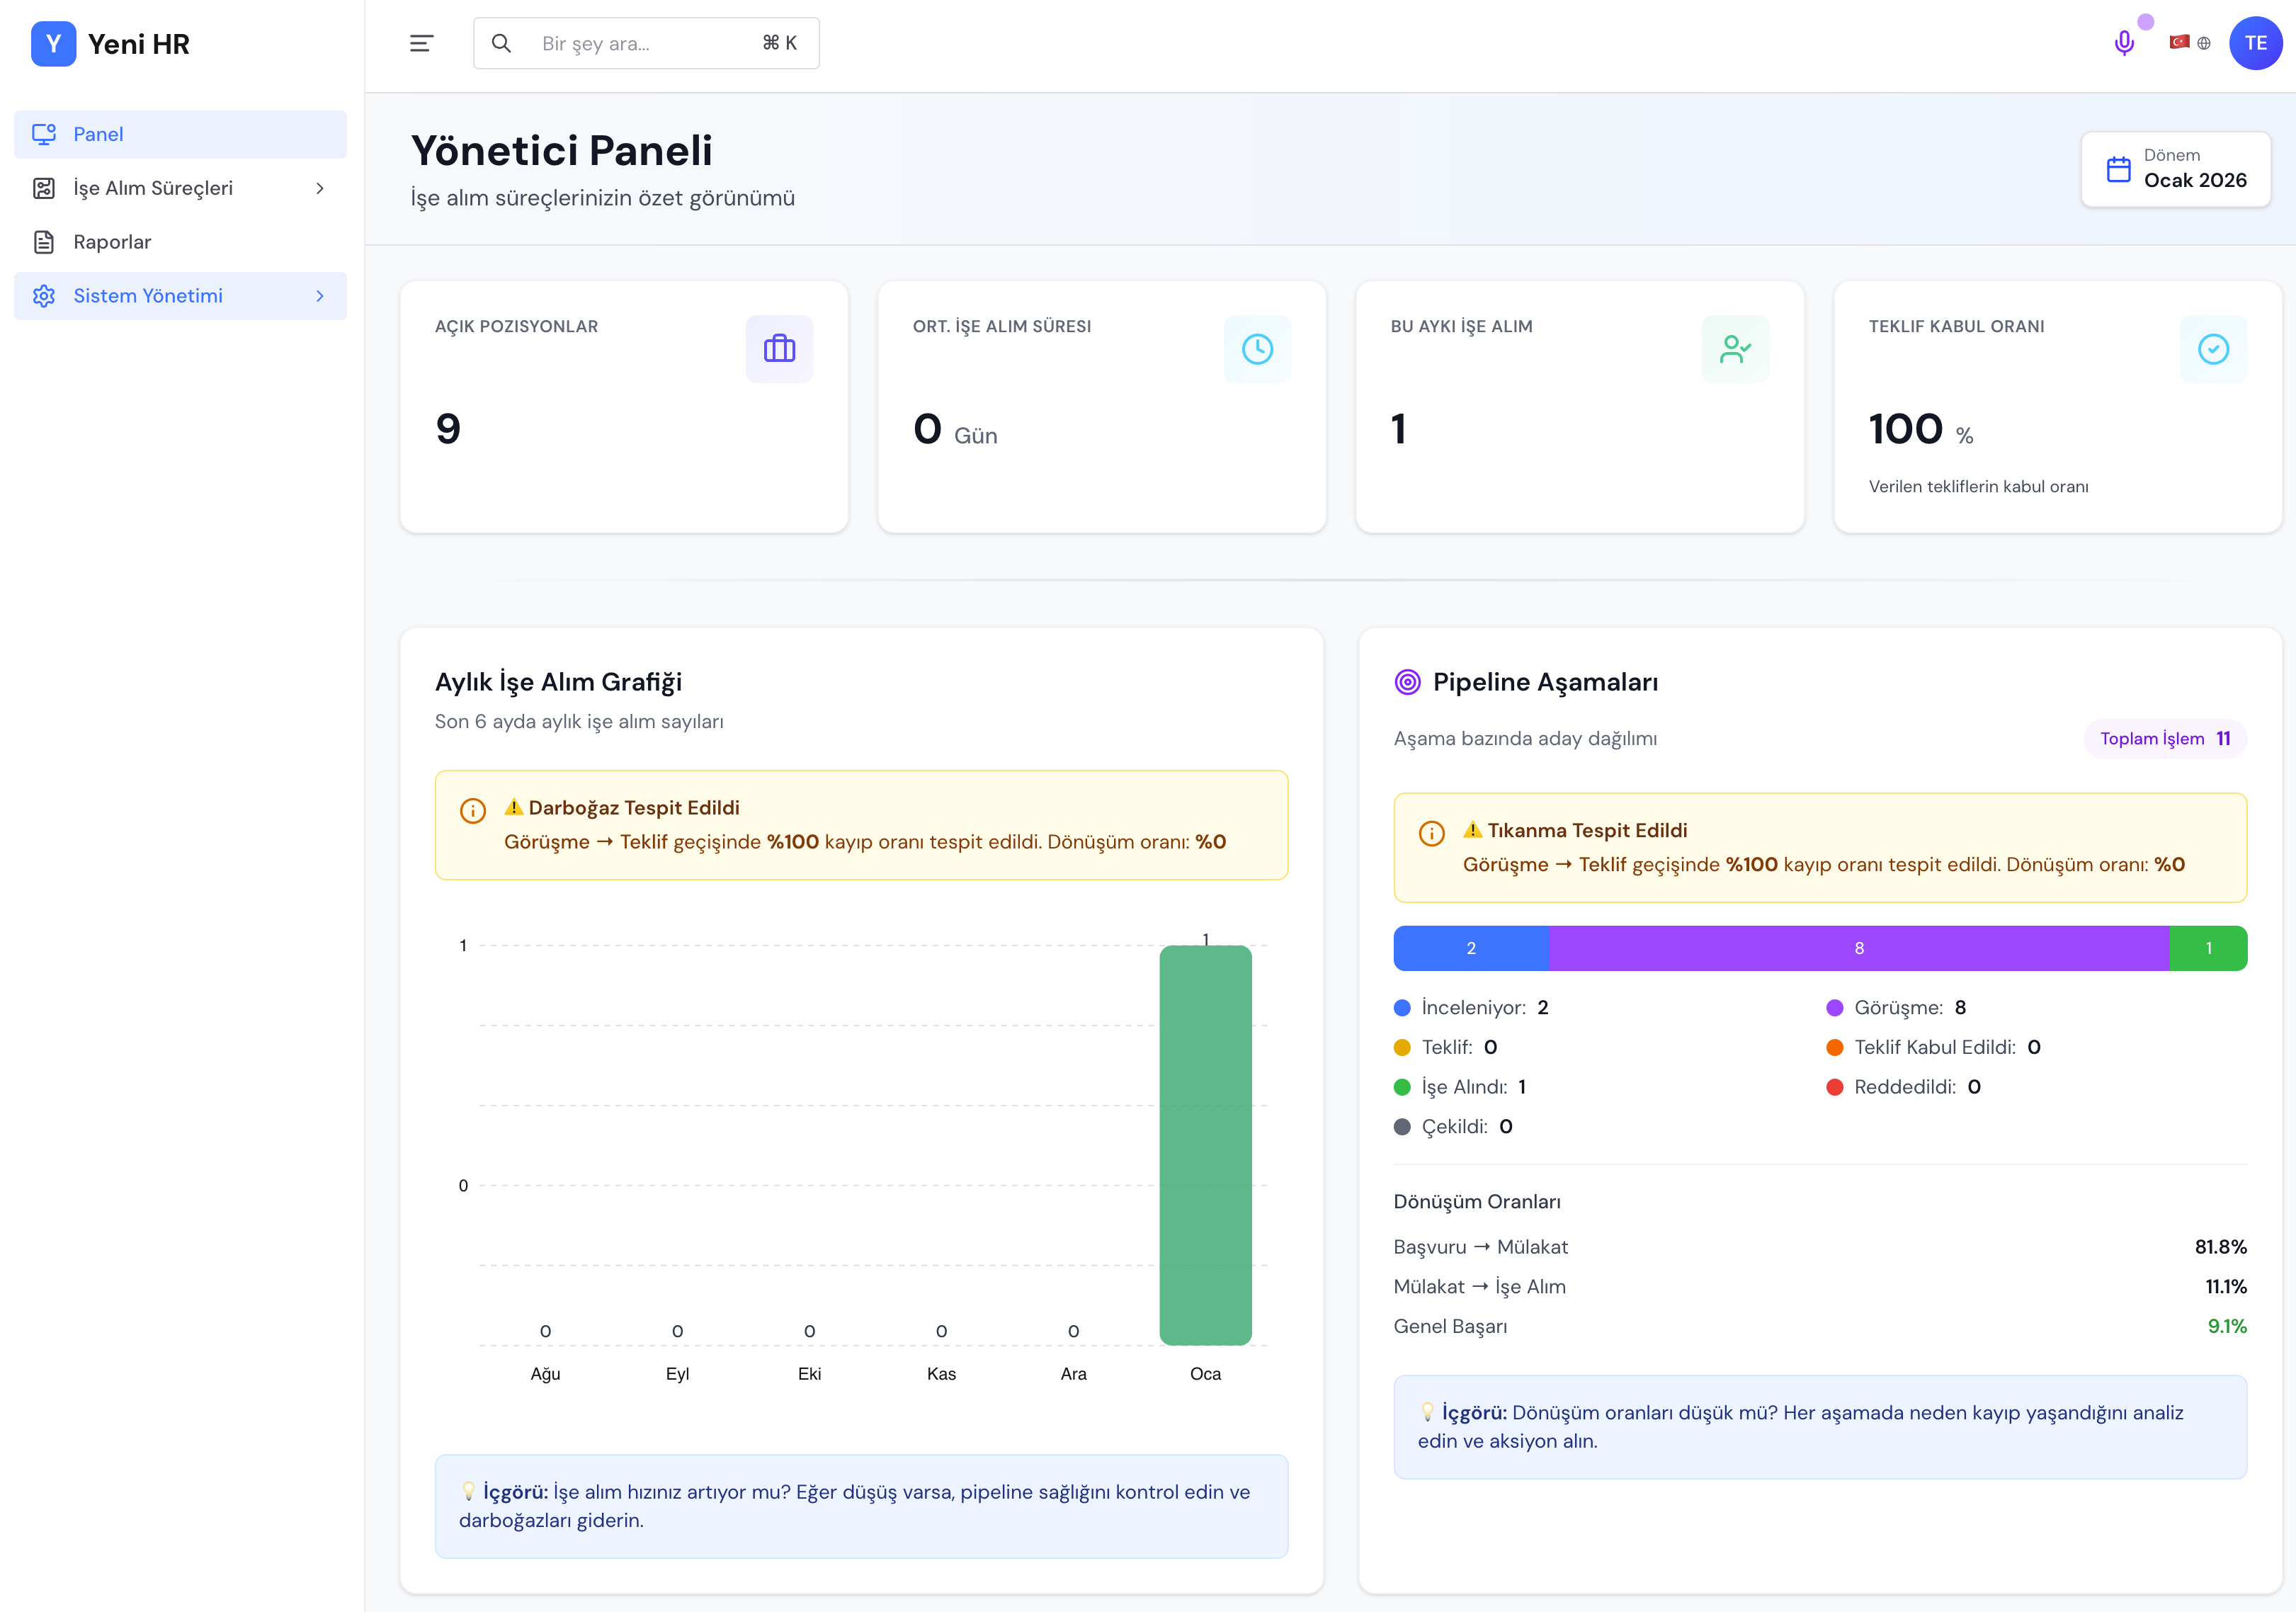Click the Raporlar document icon in sidebar
The width and height of the screenshot is (2296, 1612).
(44, 242)
